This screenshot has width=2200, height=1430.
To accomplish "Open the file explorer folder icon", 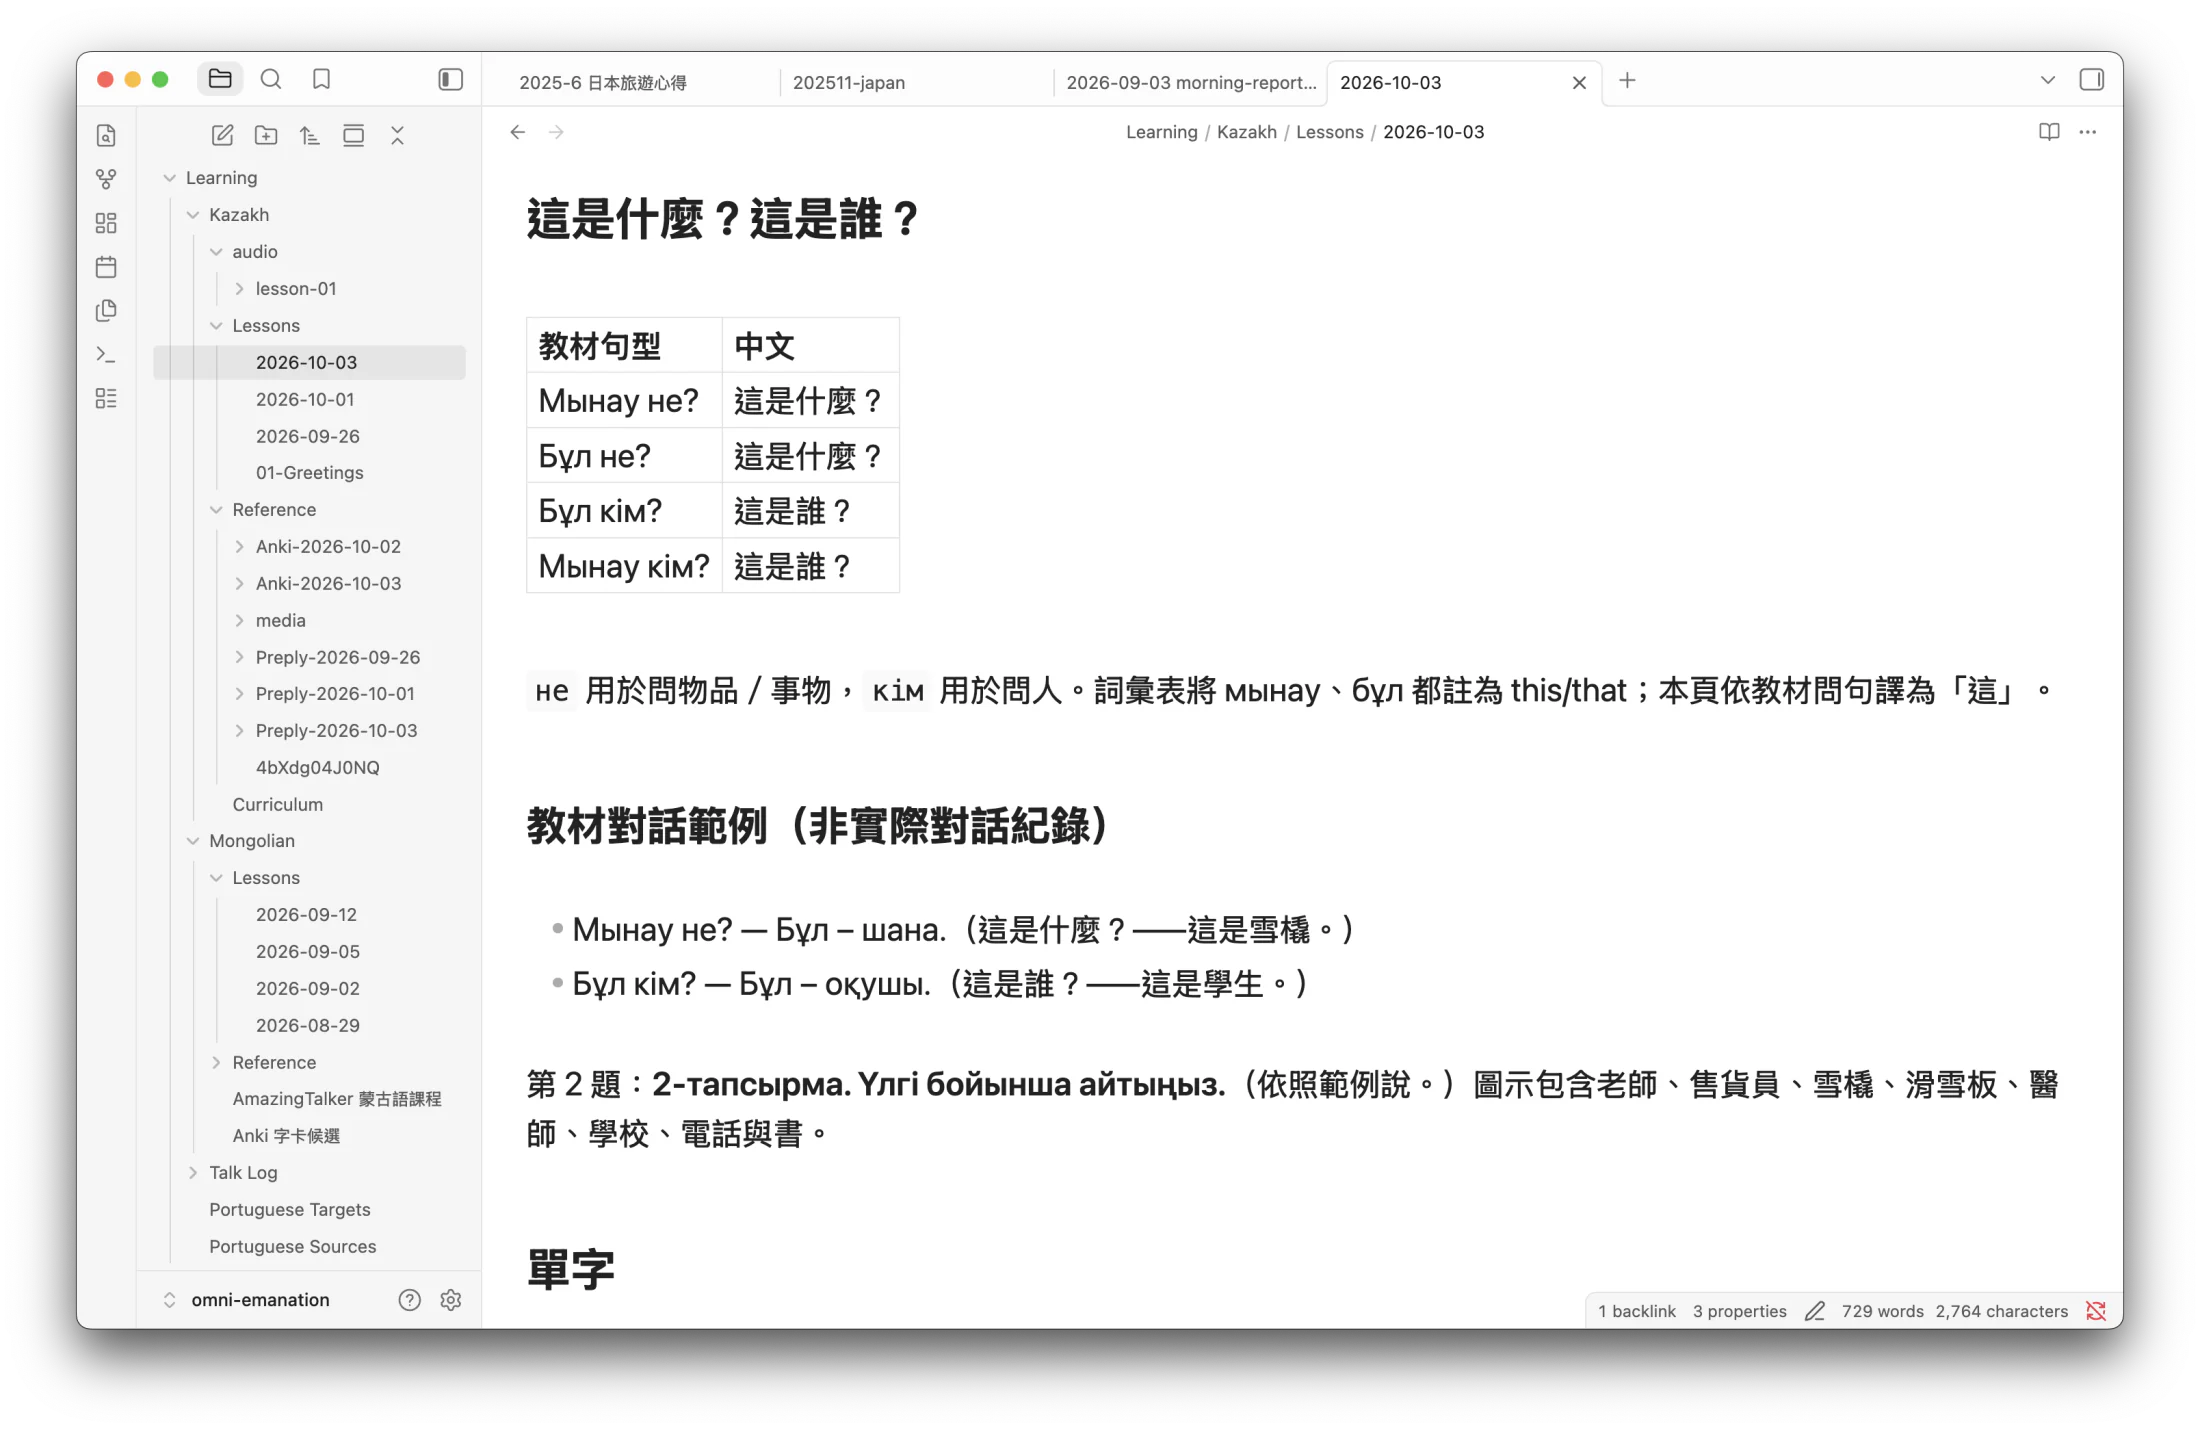I will [220, 79].
